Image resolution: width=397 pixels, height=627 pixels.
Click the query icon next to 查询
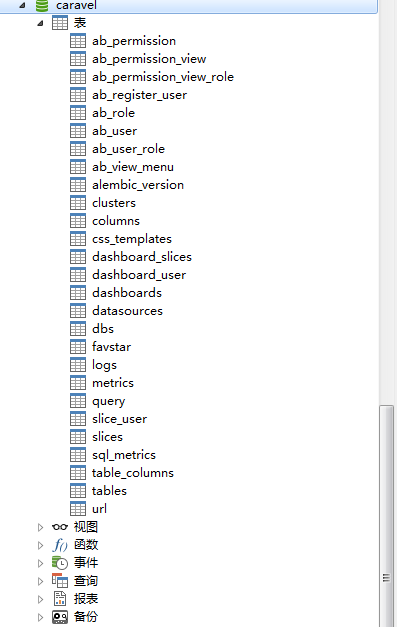[60, 581]
